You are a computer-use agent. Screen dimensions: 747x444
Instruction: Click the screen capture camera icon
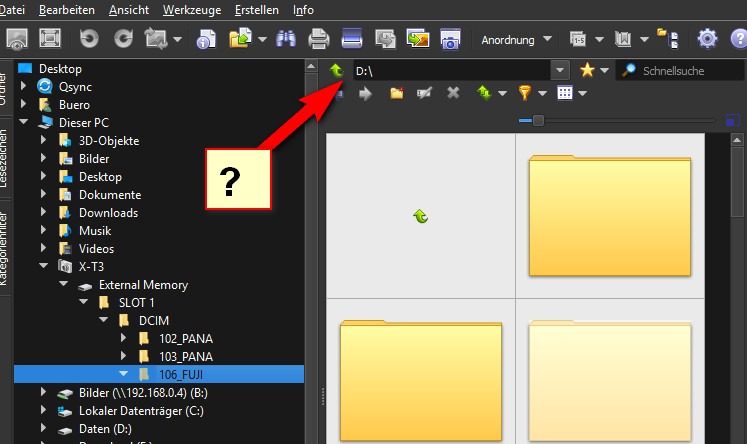tap(450, 39)
